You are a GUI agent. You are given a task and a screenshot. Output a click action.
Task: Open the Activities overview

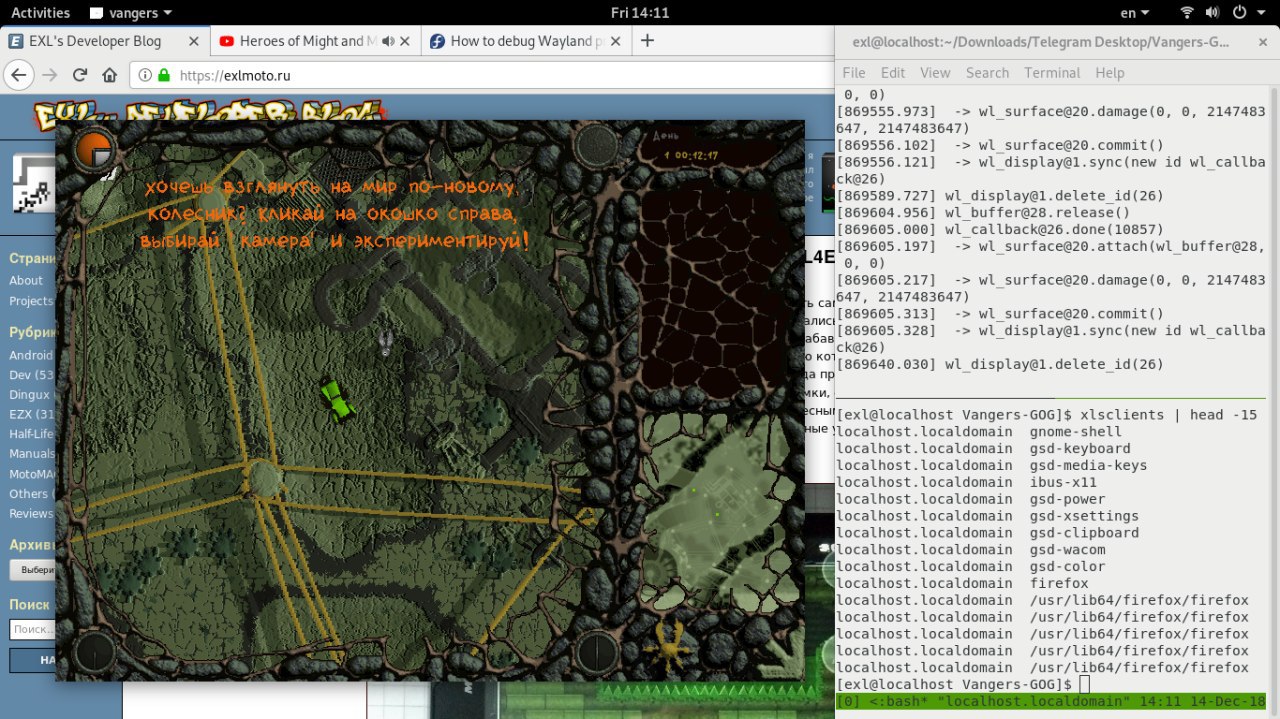tap(40, 13)
